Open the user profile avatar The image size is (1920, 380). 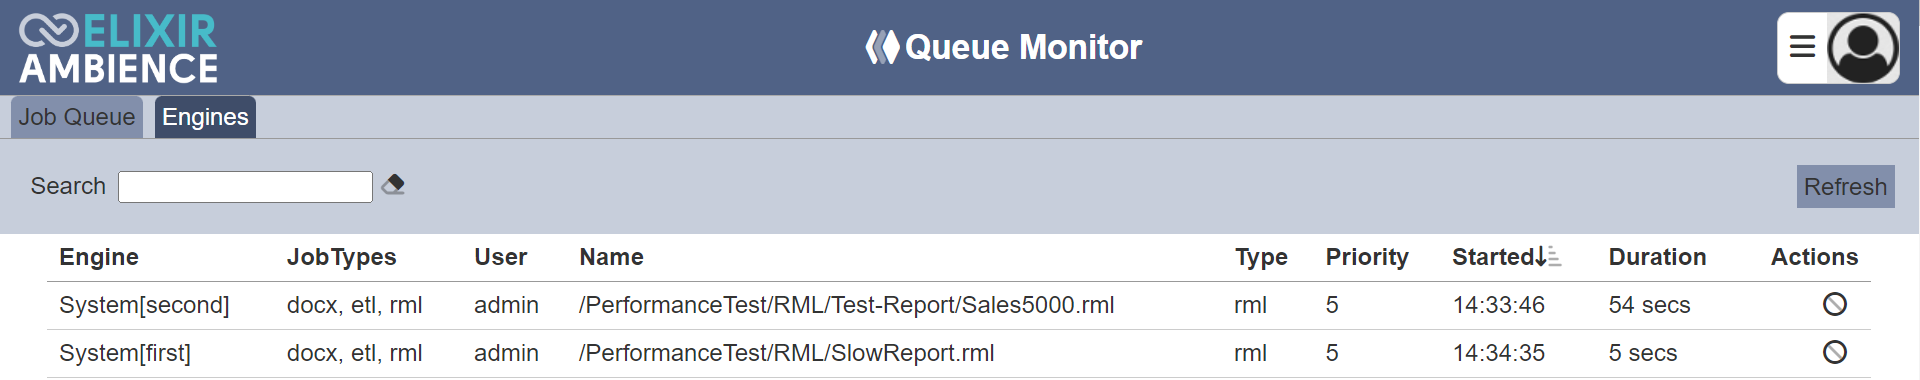1863,48
